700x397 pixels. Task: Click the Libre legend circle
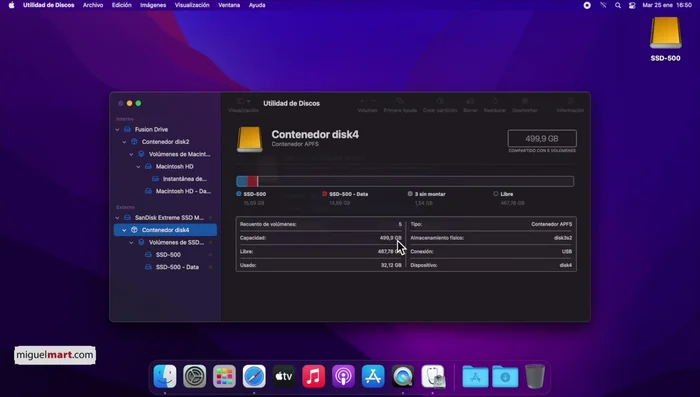(x=496, y=194)
